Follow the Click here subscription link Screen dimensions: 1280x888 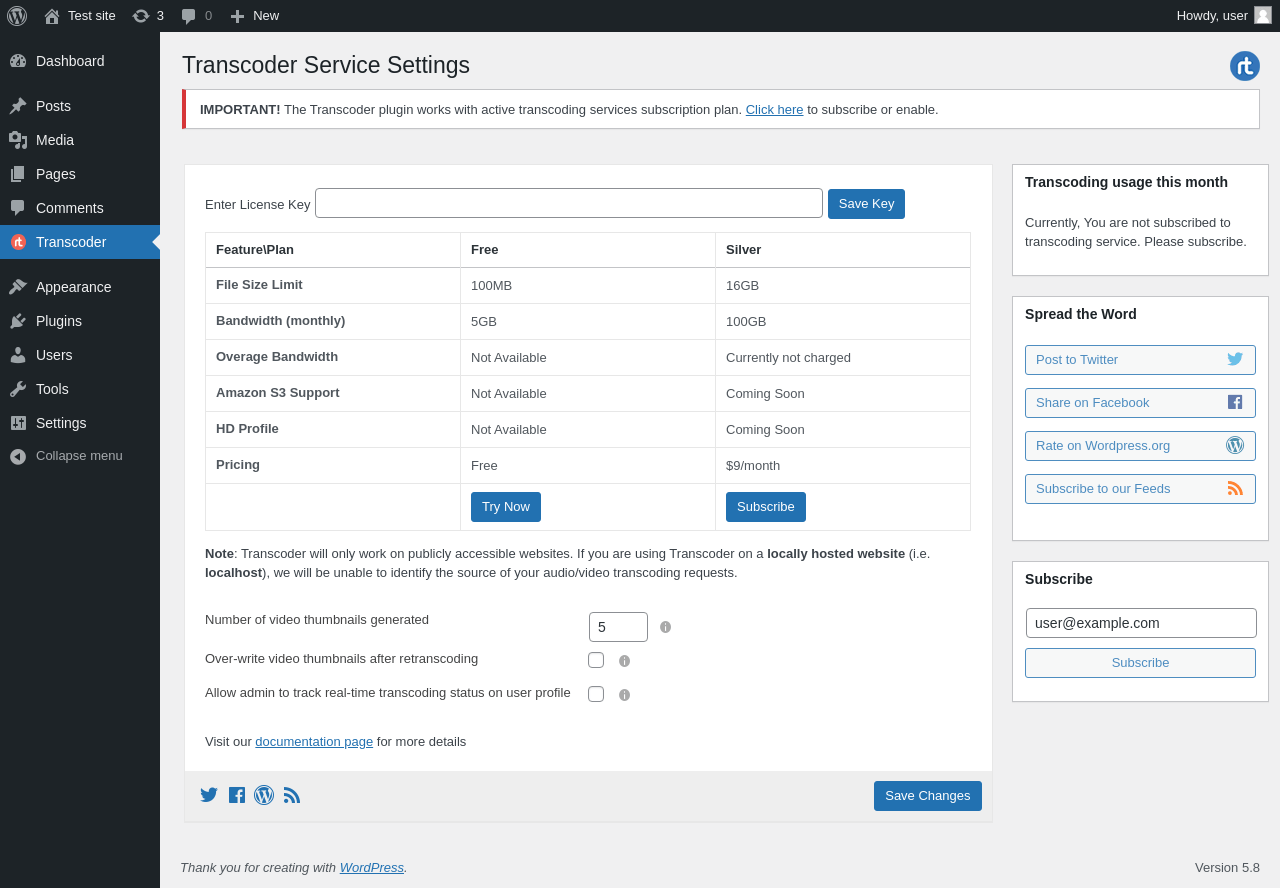pos(774,110)
